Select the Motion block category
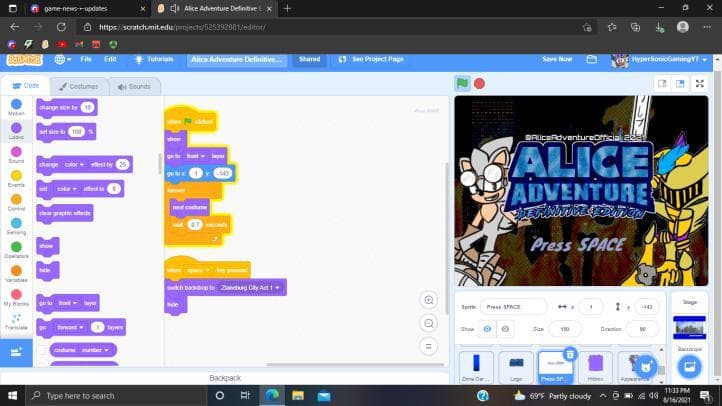The image size is (722, 406). point(16,107)
